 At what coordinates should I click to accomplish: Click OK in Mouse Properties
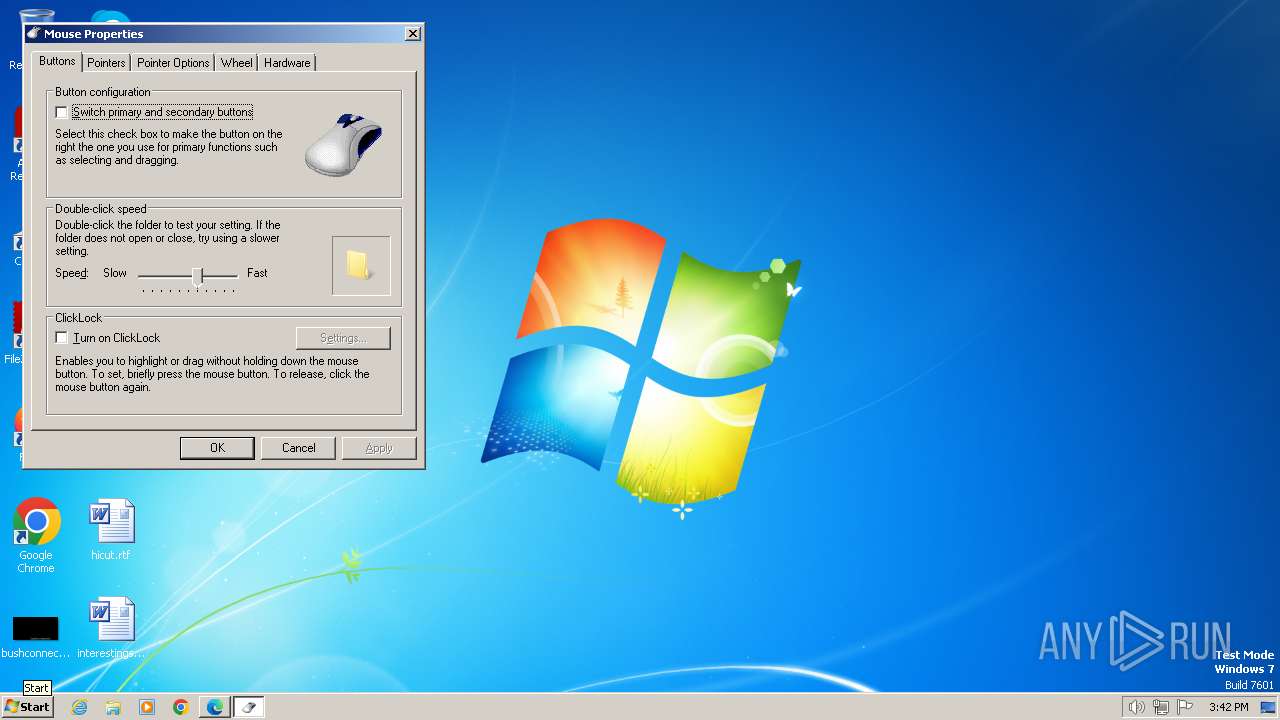[x=217, y=448]
